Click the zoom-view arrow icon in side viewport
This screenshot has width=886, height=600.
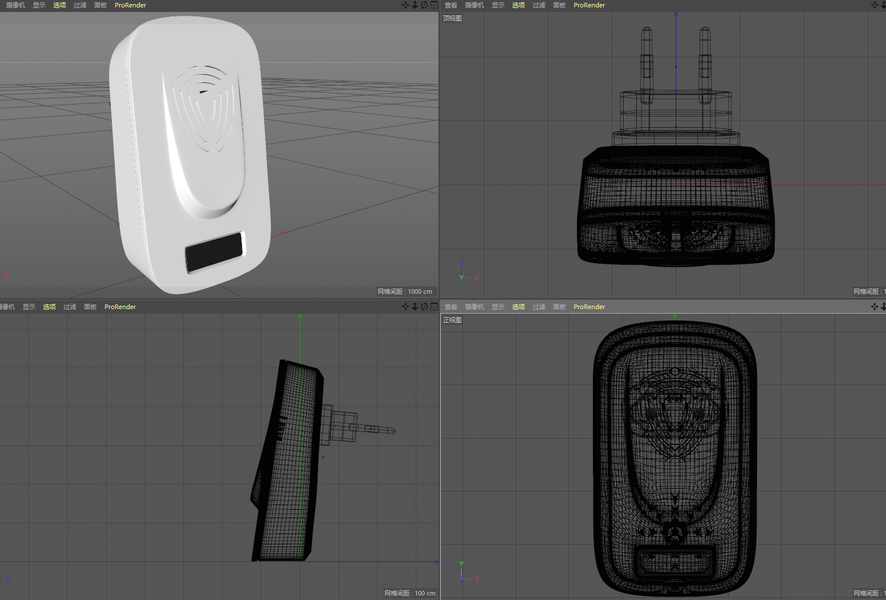(415, 307)
